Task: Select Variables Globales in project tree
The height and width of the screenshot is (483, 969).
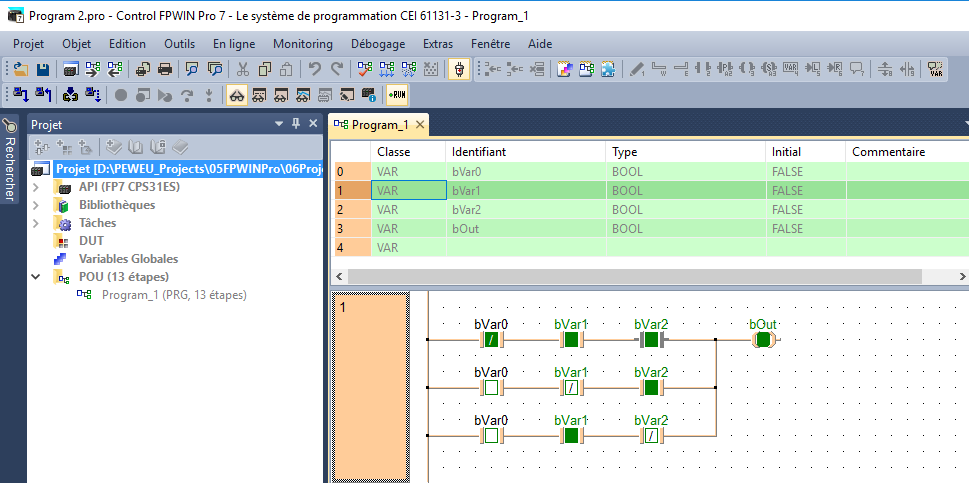Action: [128, 259]
